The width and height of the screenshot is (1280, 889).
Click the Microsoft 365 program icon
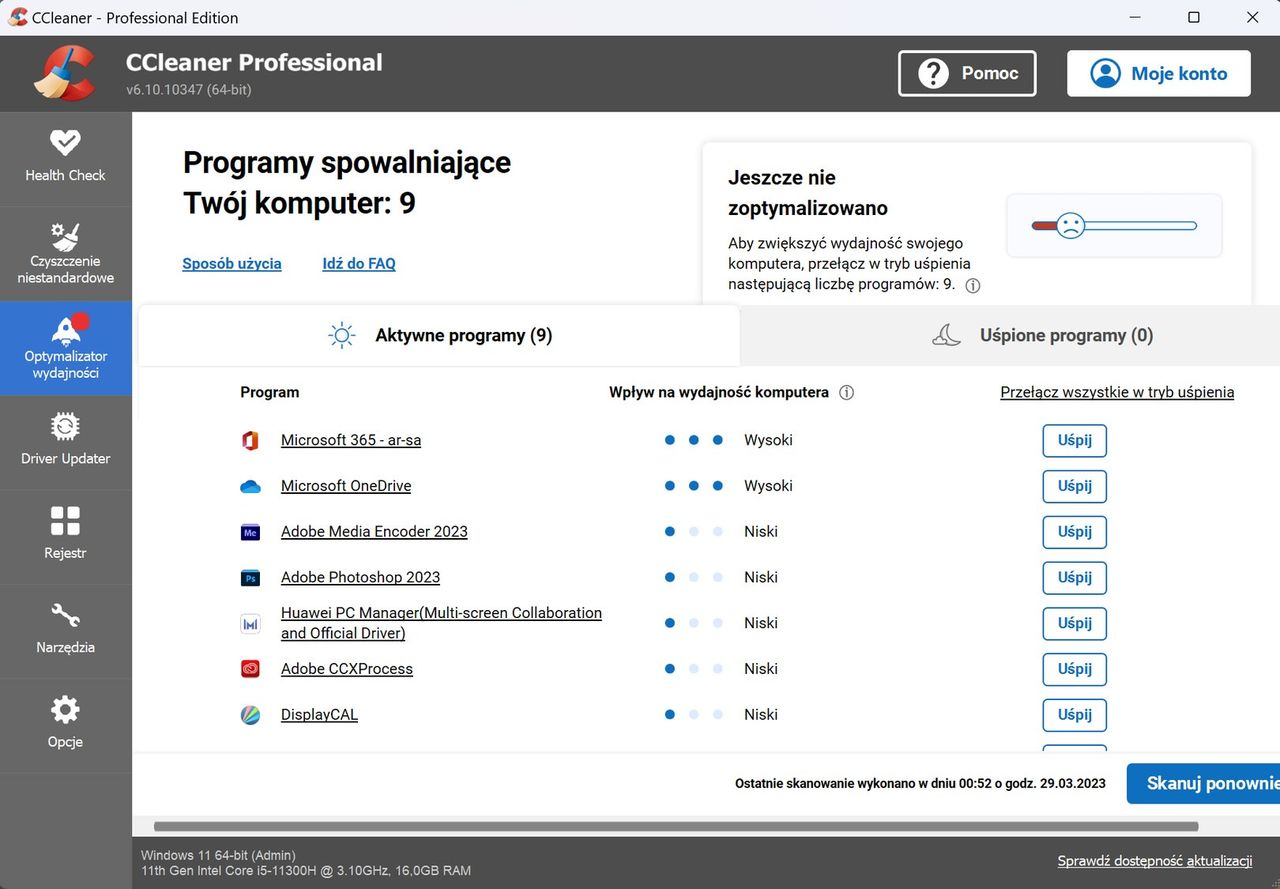pyautogui.click(x=250, y=440)
